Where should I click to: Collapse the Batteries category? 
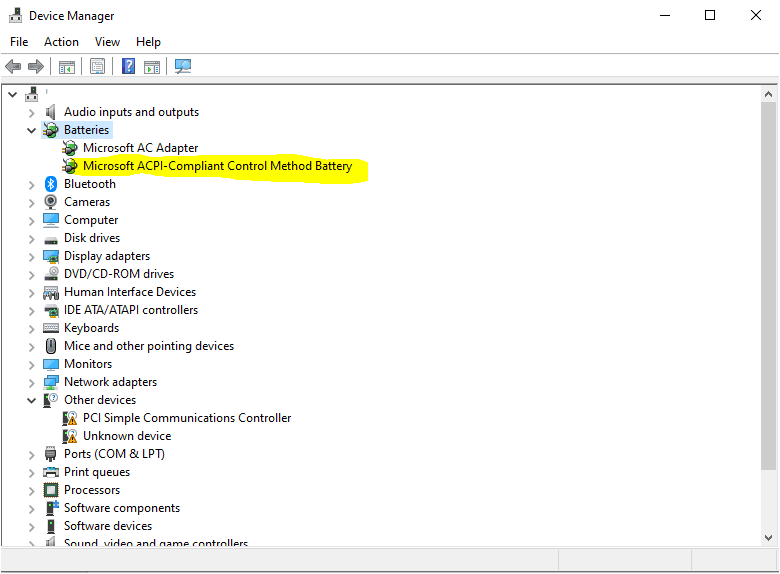tap(31, 130)
